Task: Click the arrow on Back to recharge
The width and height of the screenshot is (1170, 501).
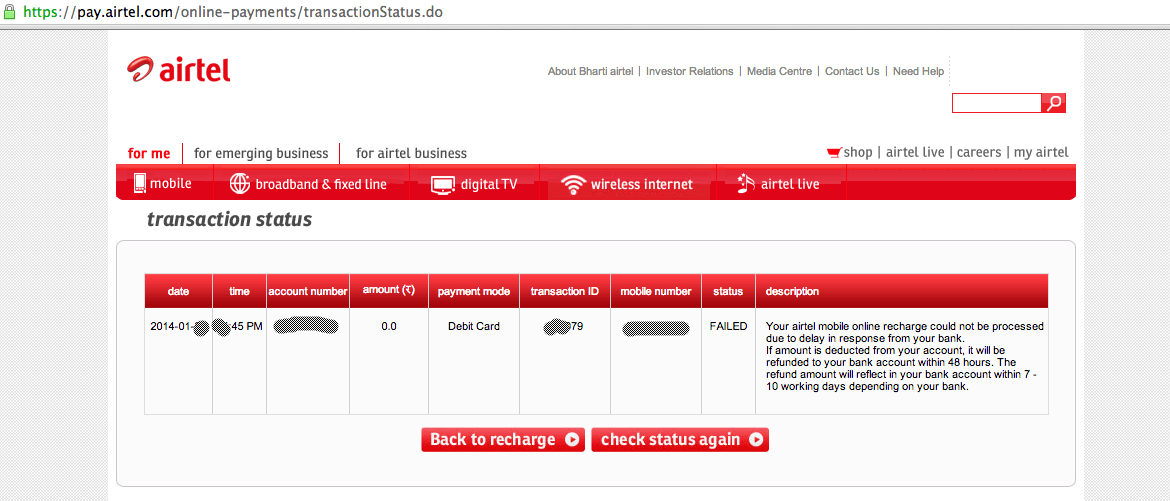Action: coord(572,440)
